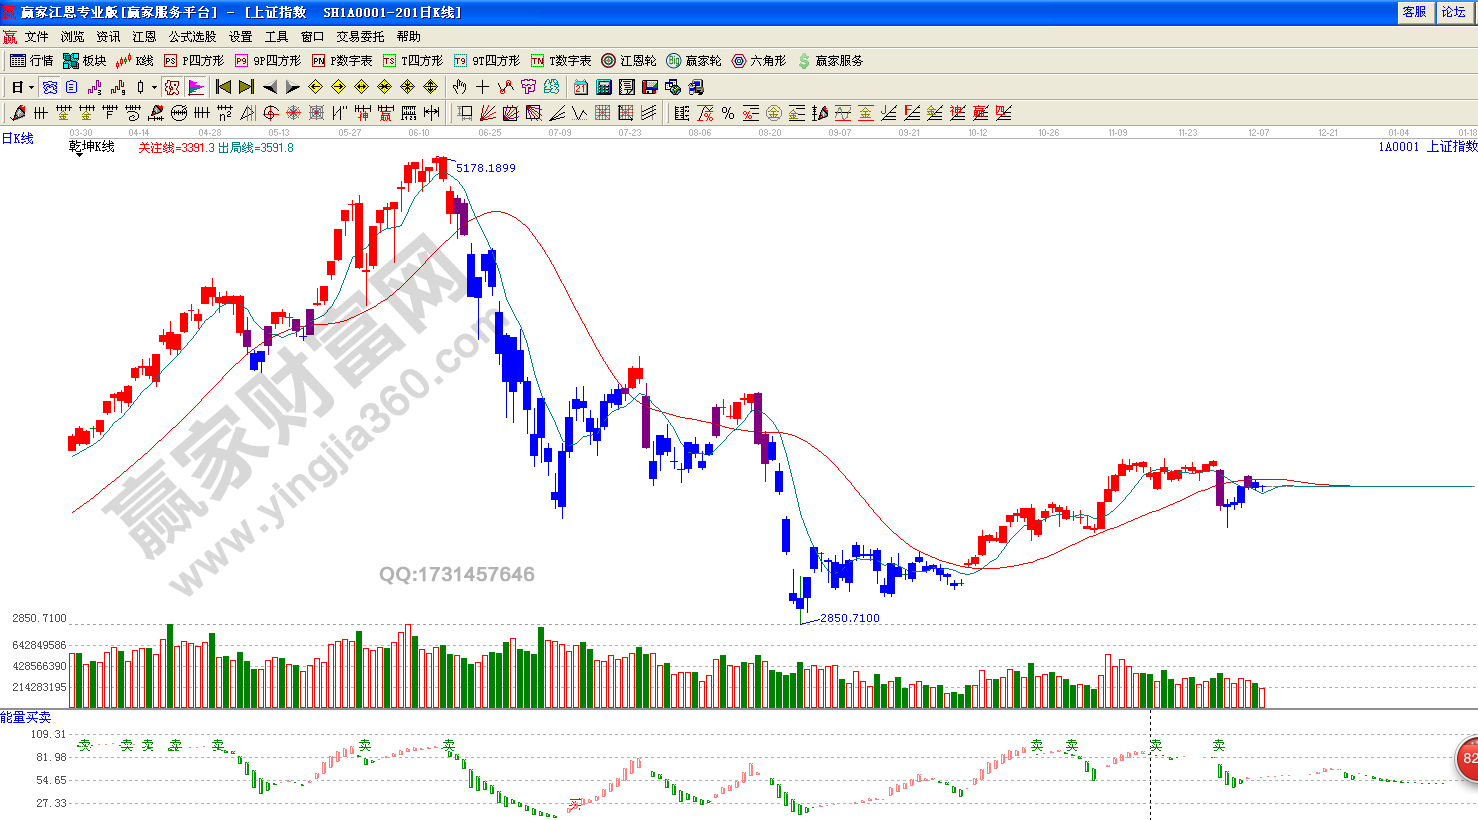The width and height of the screenshot is (1478, 820).
Task: Open the 交易委托 menu
Action: coord(360,36)
